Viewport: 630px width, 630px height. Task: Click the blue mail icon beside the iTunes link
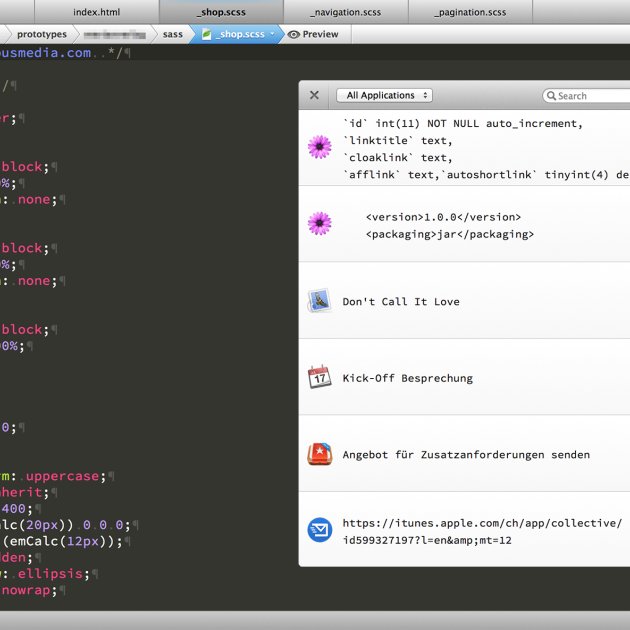(319, 530)
